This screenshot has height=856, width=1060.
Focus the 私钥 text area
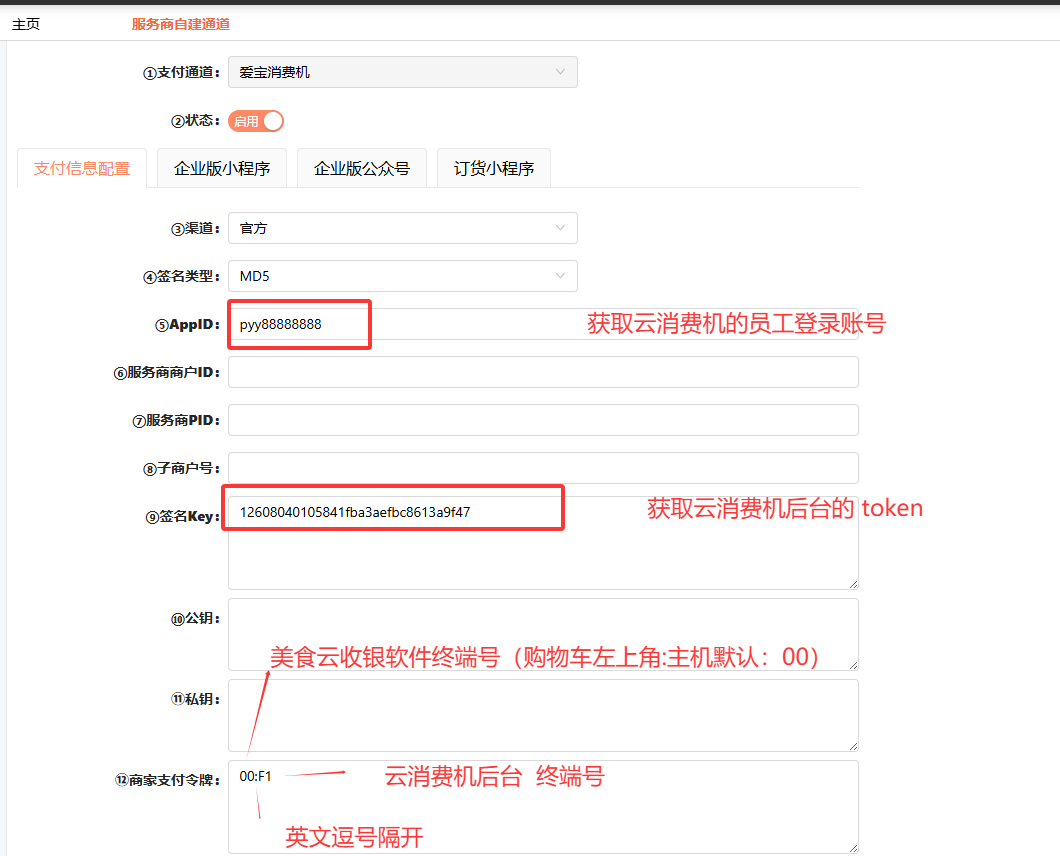[543, 715]
